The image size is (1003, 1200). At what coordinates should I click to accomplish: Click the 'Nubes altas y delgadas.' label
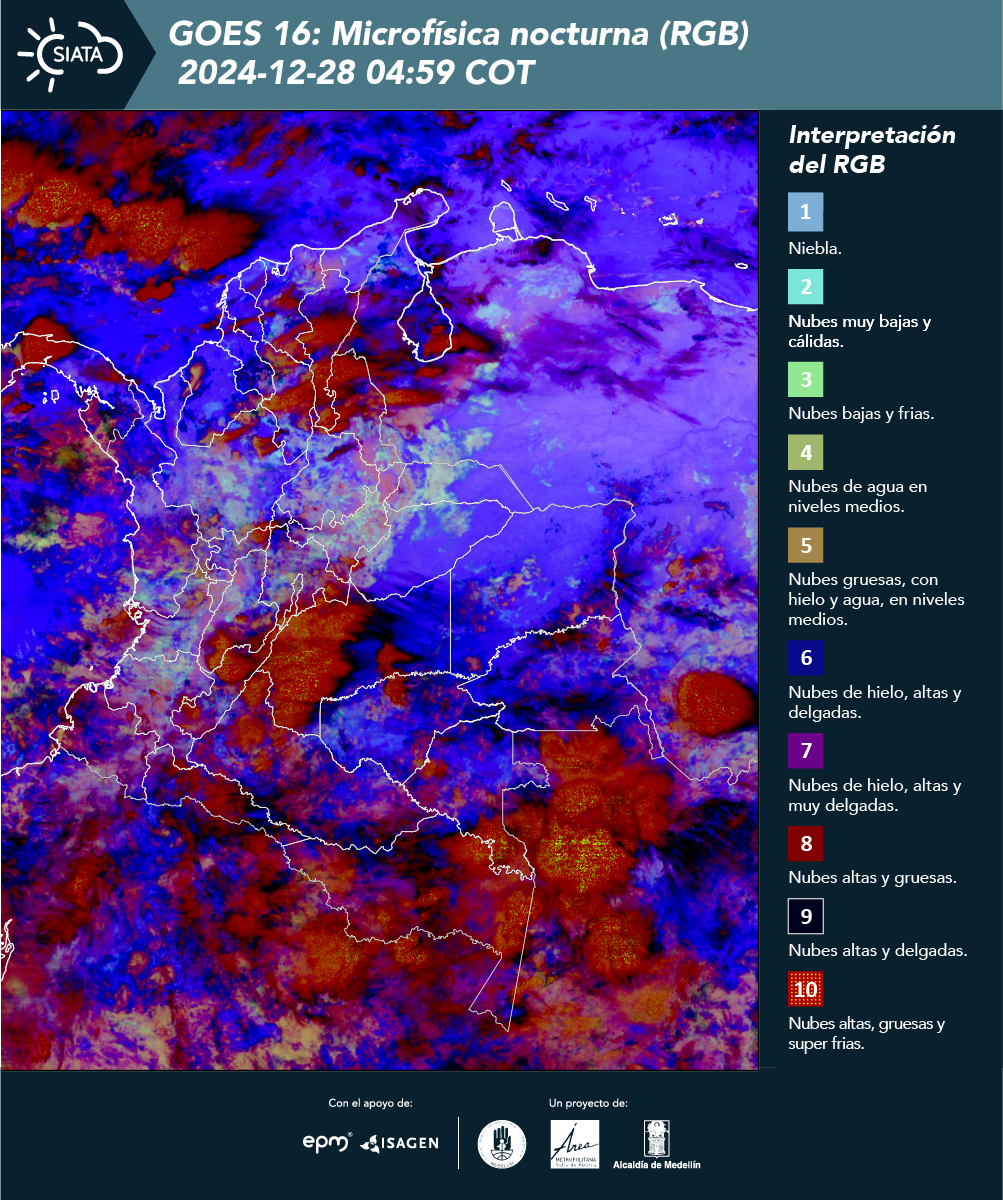click(878, 951)
